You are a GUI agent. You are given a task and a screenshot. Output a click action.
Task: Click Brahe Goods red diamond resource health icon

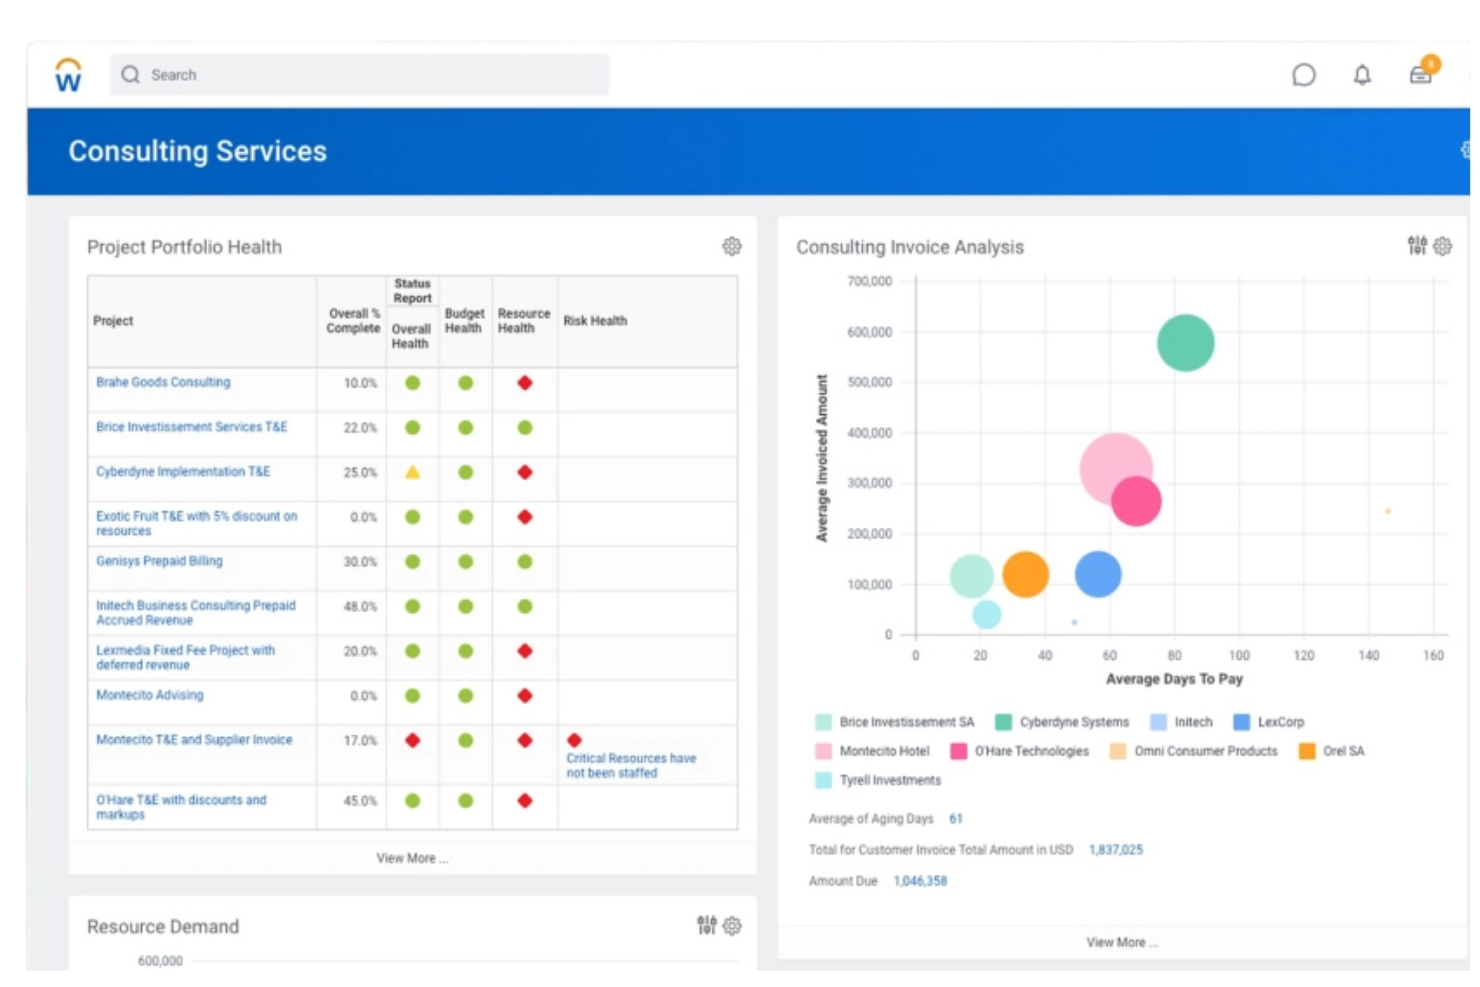pos(524,383)
